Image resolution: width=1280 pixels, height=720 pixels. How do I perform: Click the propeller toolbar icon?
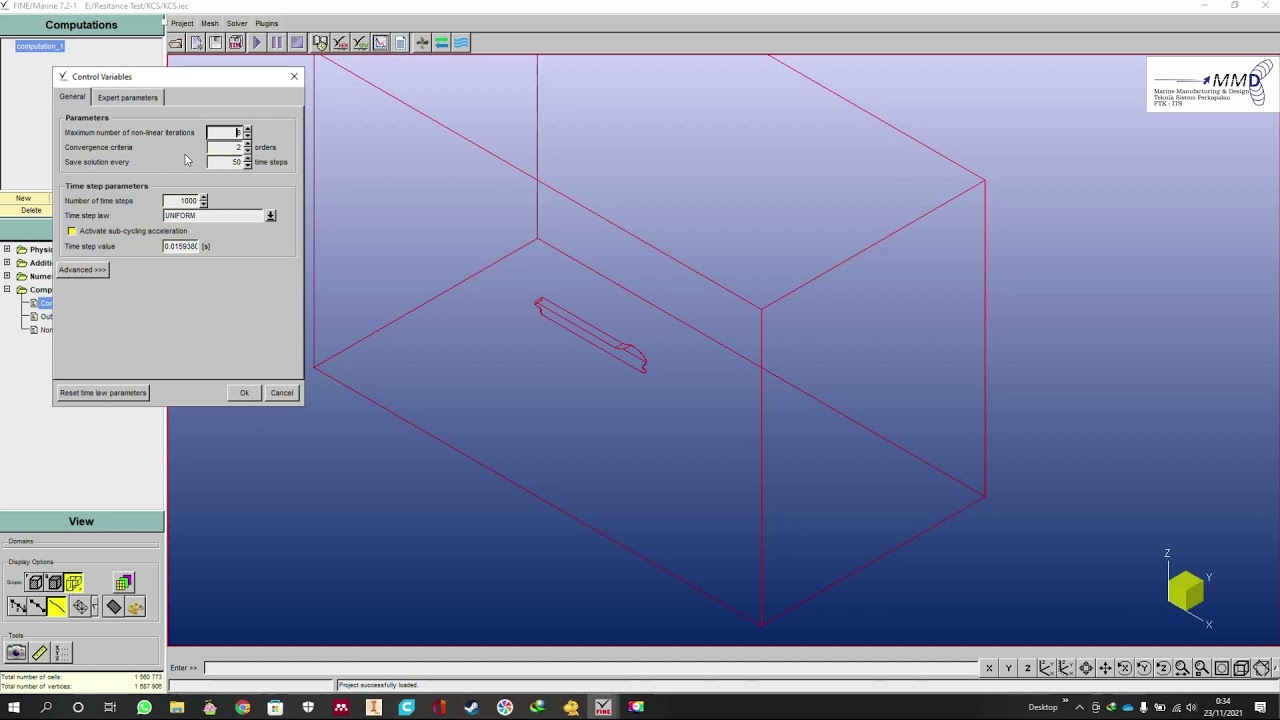point(422,42)
